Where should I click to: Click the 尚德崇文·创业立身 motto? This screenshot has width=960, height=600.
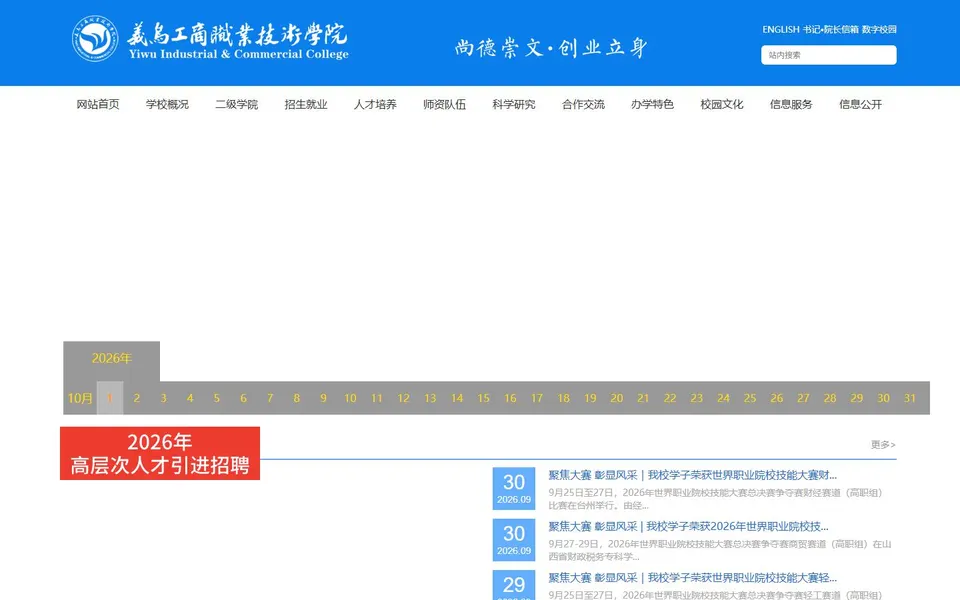pyautogui.click(x=551, y=48)
